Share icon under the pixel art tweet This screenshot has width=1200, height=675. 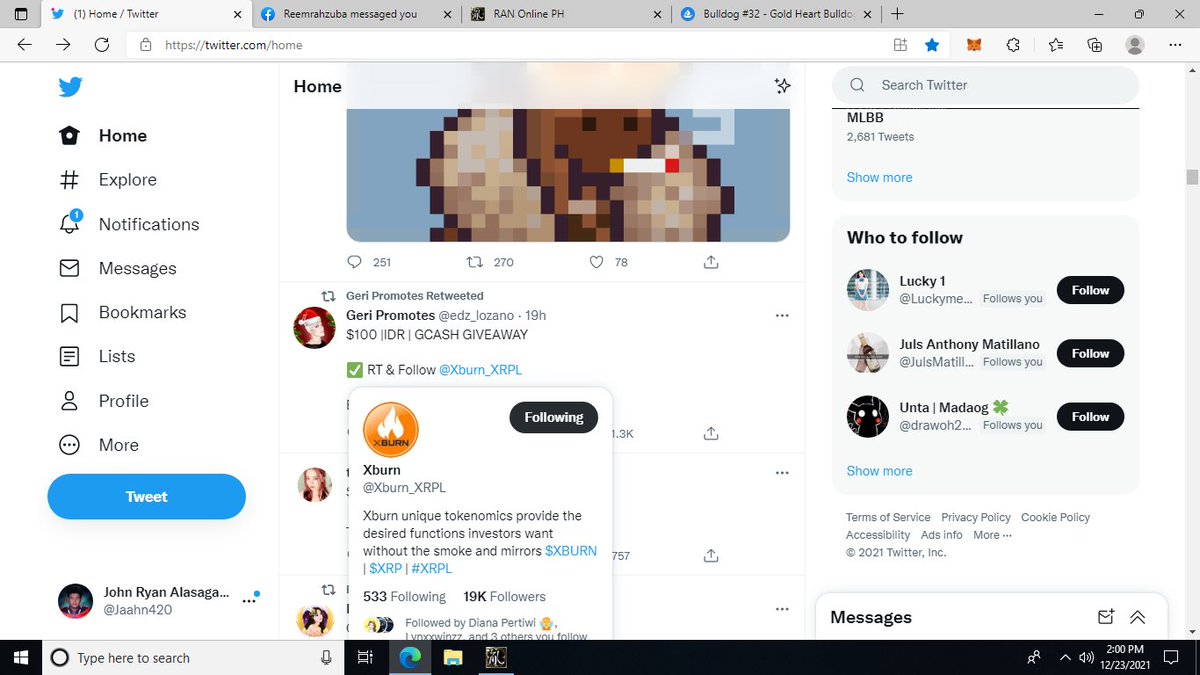pyautogui.click(x=711, y=262)
